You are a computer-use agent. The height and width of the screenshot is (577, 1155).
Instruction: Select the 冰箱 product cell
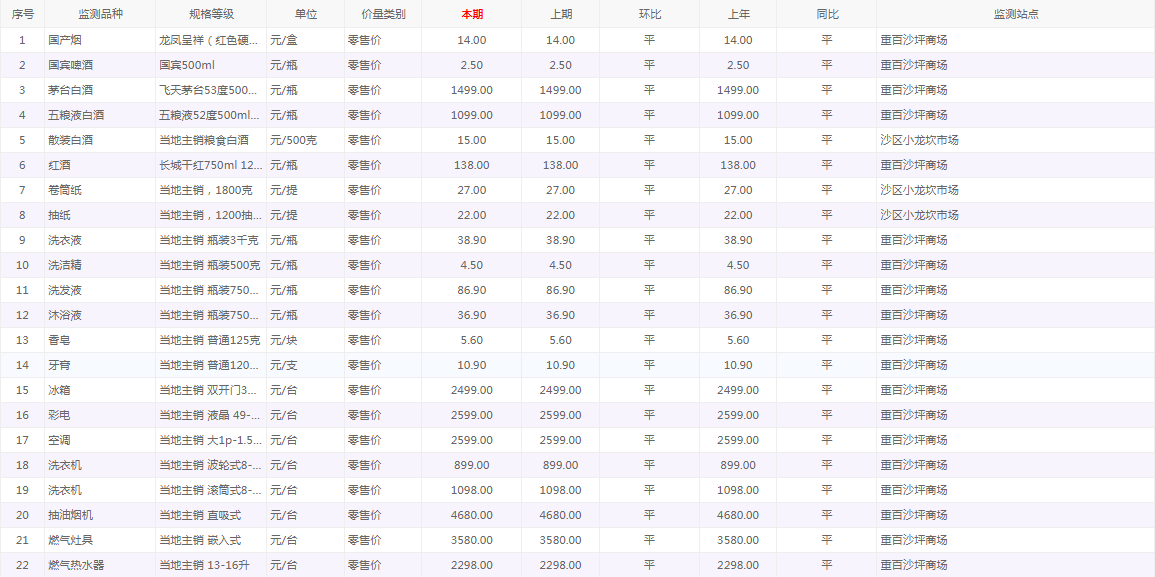click(59, 390)
